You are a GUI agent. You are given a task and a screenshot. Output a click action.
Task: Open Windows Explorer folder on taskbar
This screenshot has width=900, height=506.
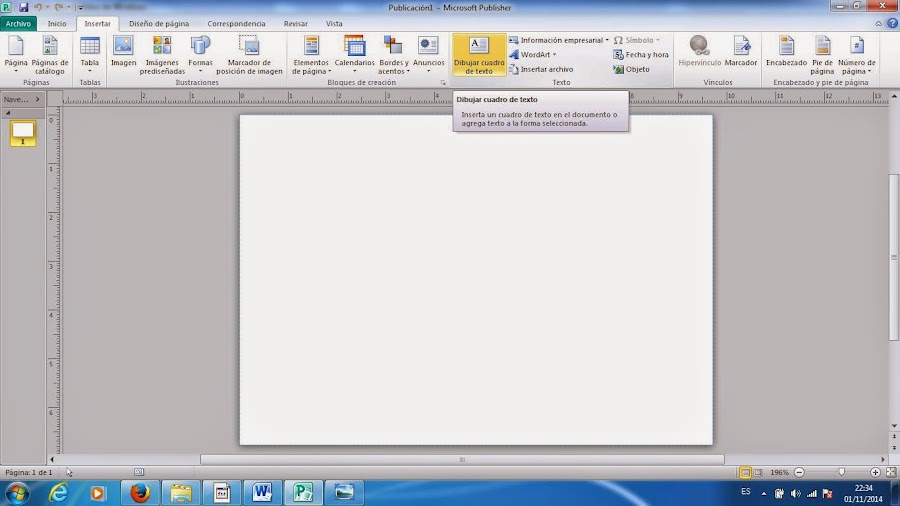click(x=181, y=493)
